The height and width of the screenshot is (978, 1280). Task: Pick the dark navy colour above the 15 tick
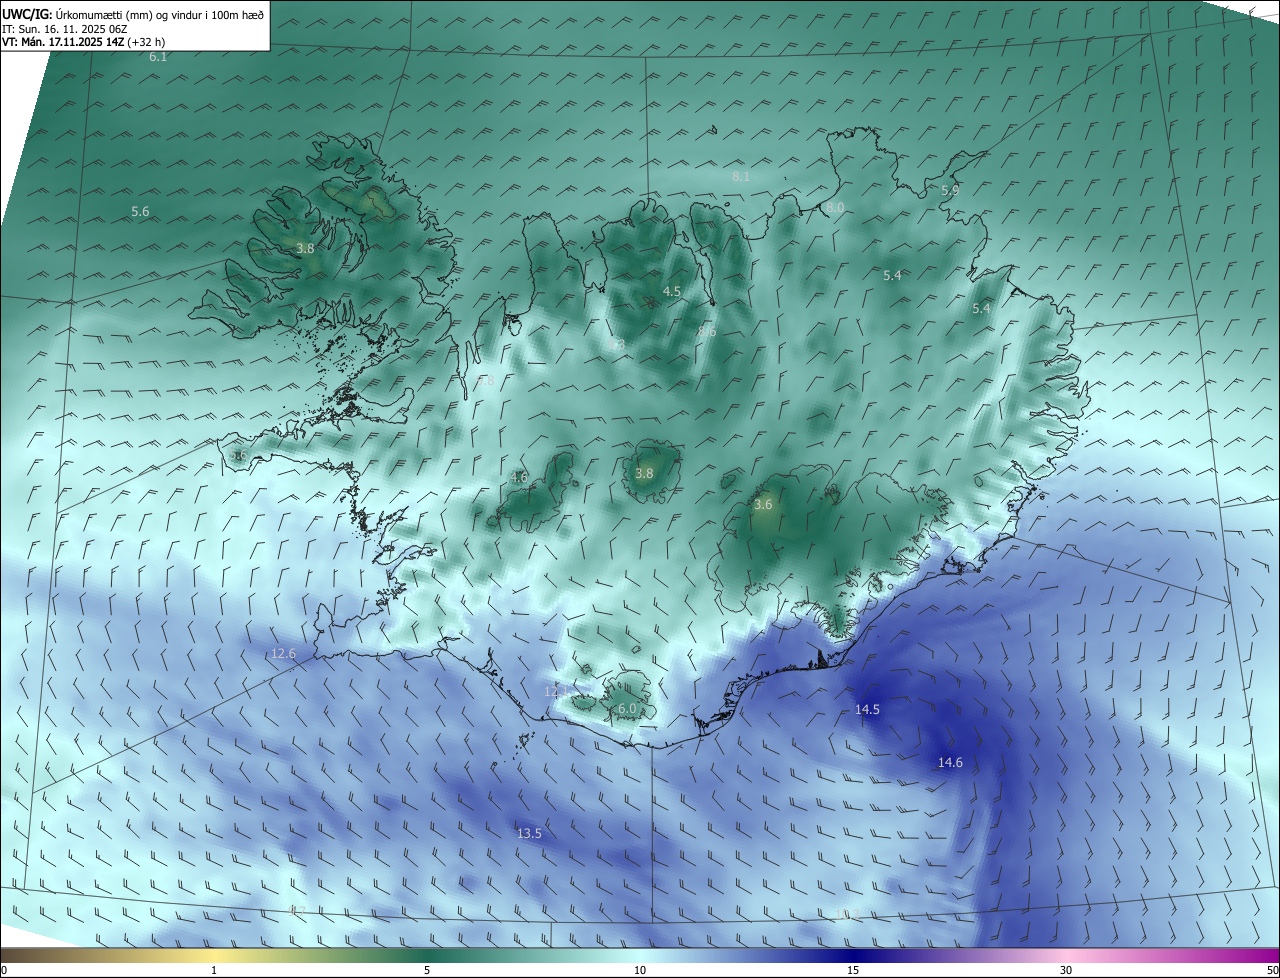(x=853, y=955)
